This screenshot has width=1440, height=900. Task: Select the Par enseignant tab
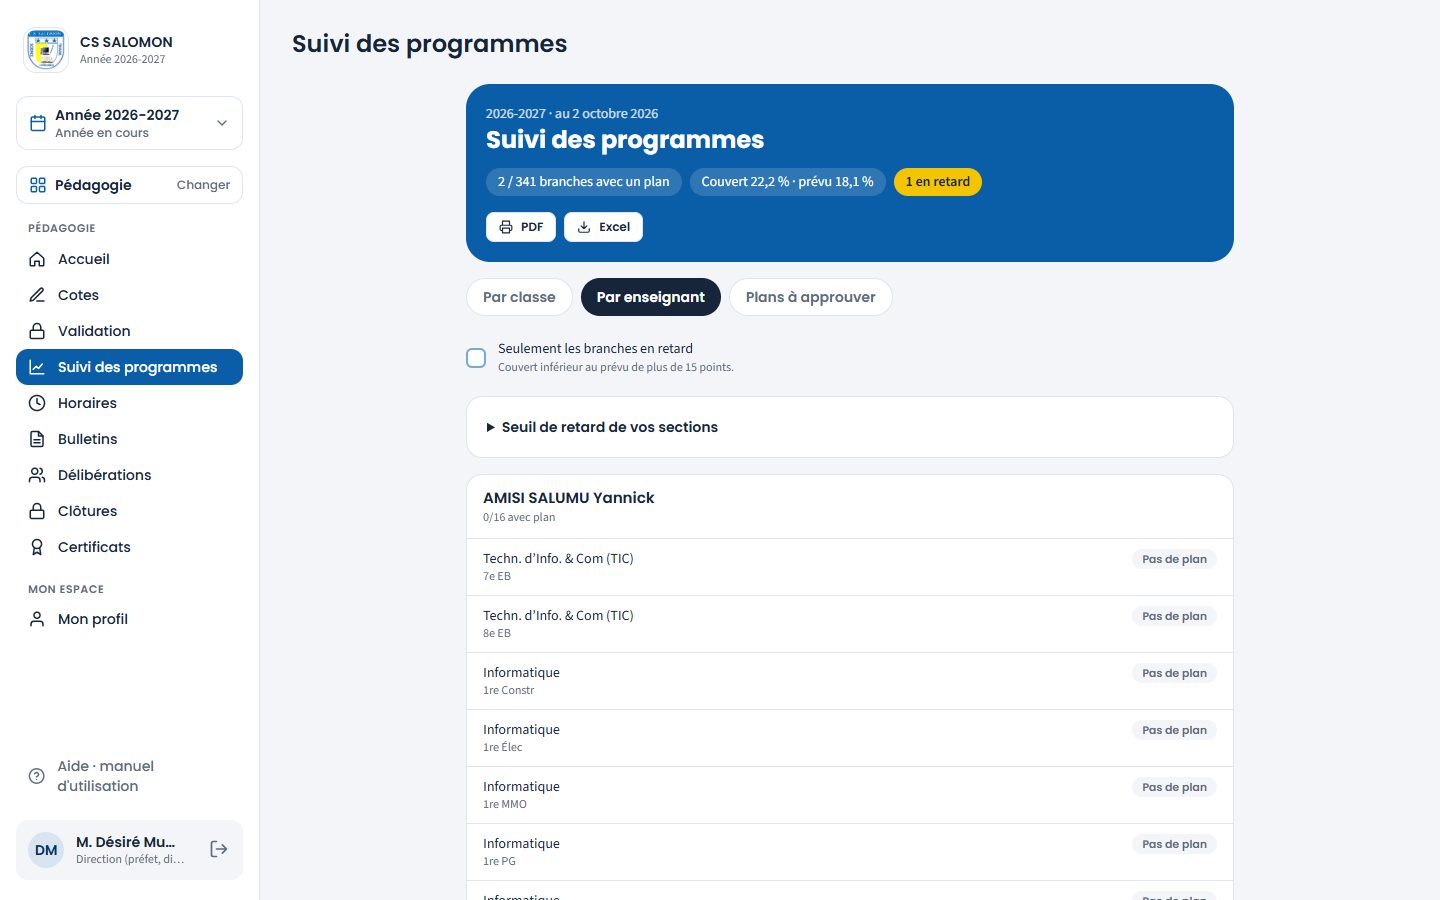[x=651, y=297]
